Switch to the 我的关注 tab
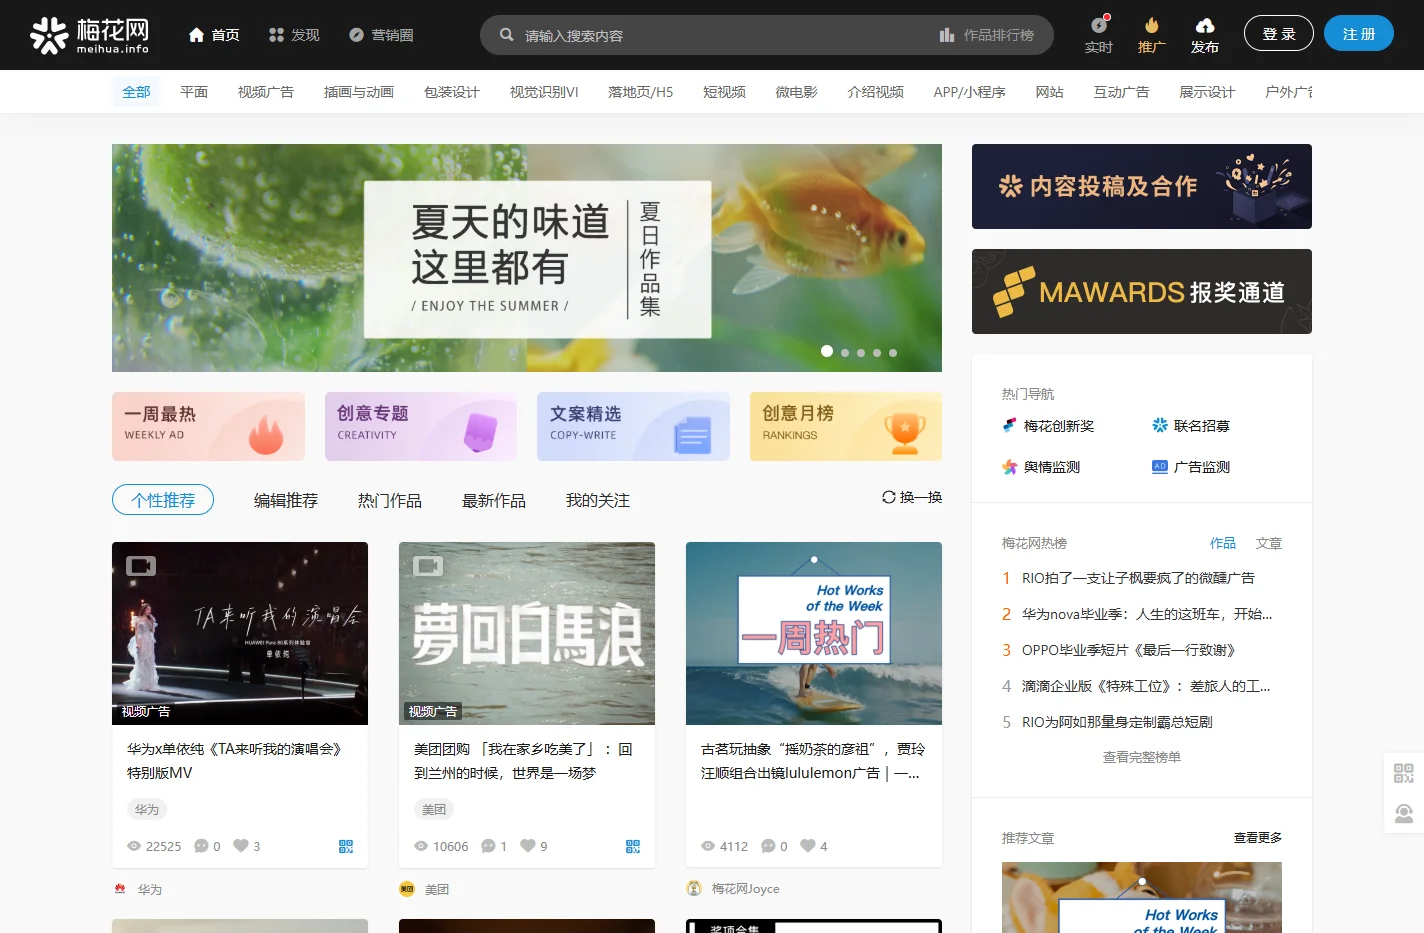1424x933 pixels. point(598,500)
